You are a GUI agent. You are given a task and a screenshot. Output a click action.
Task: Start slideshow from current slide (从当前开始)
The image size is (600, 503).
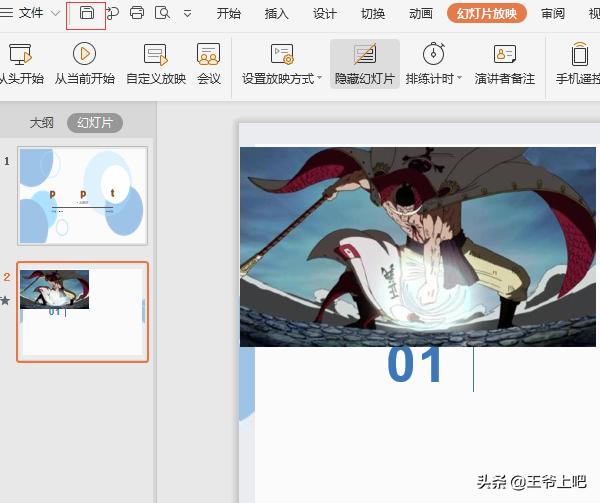click(x=85, y=65)
